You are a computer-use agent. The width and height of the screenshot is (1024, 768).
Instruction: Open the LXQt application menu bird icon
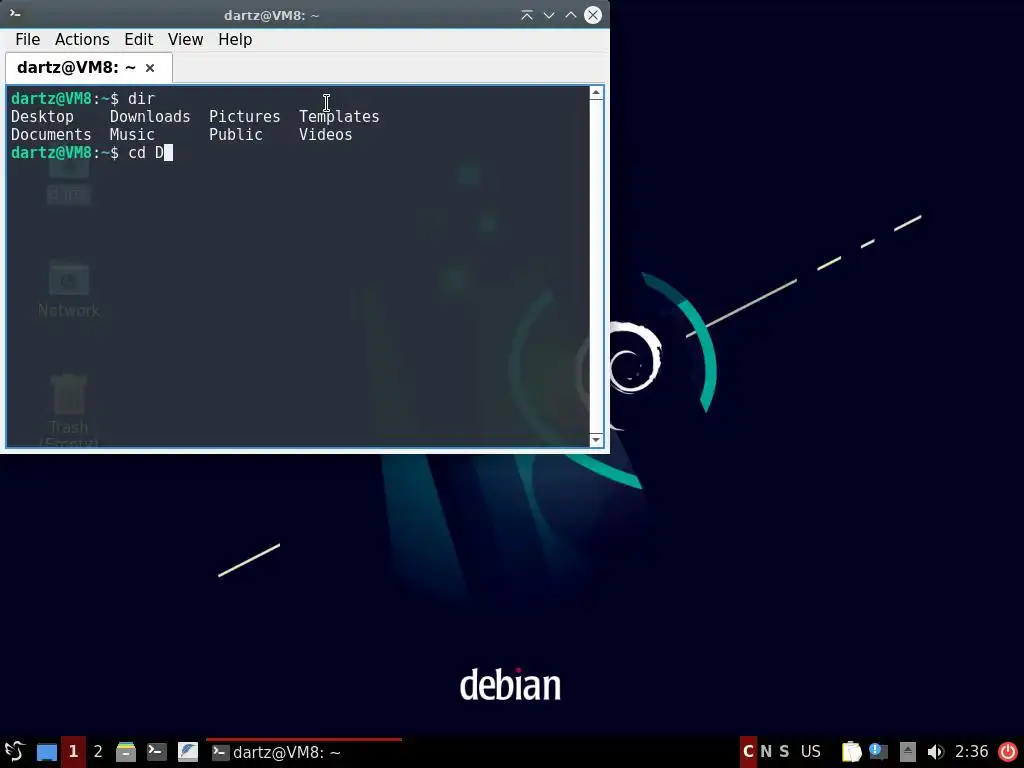click(15, 752)
